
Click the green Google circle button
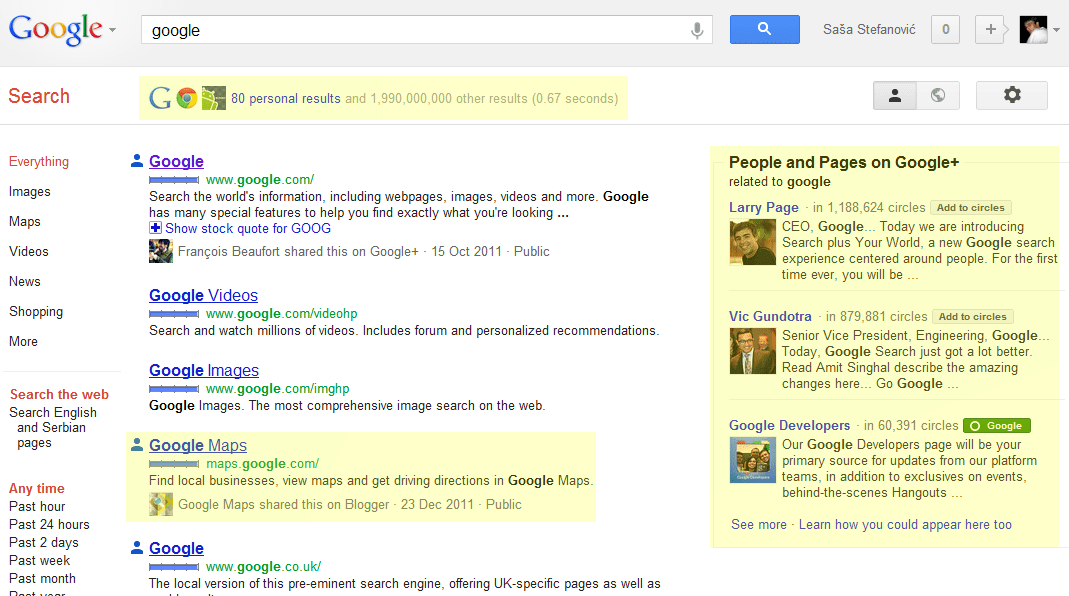pos(996,426)
